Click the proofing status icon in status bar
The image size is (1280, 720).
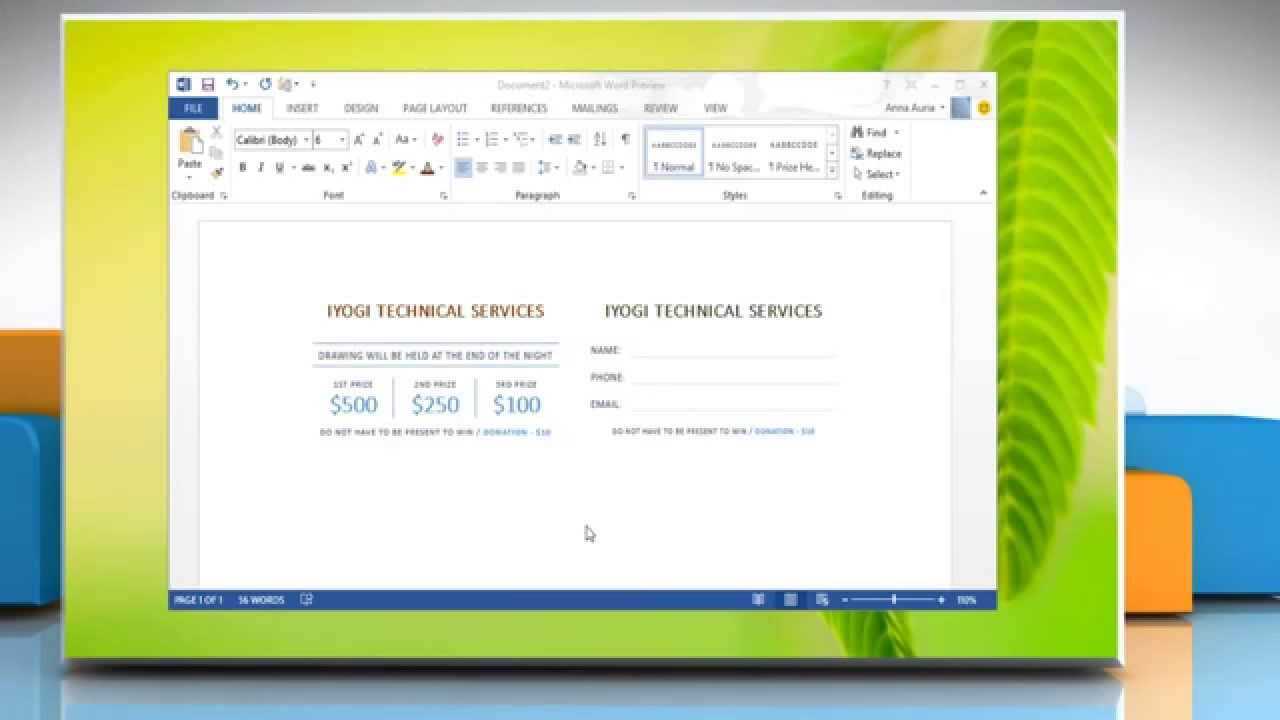(x=307, y=600)
